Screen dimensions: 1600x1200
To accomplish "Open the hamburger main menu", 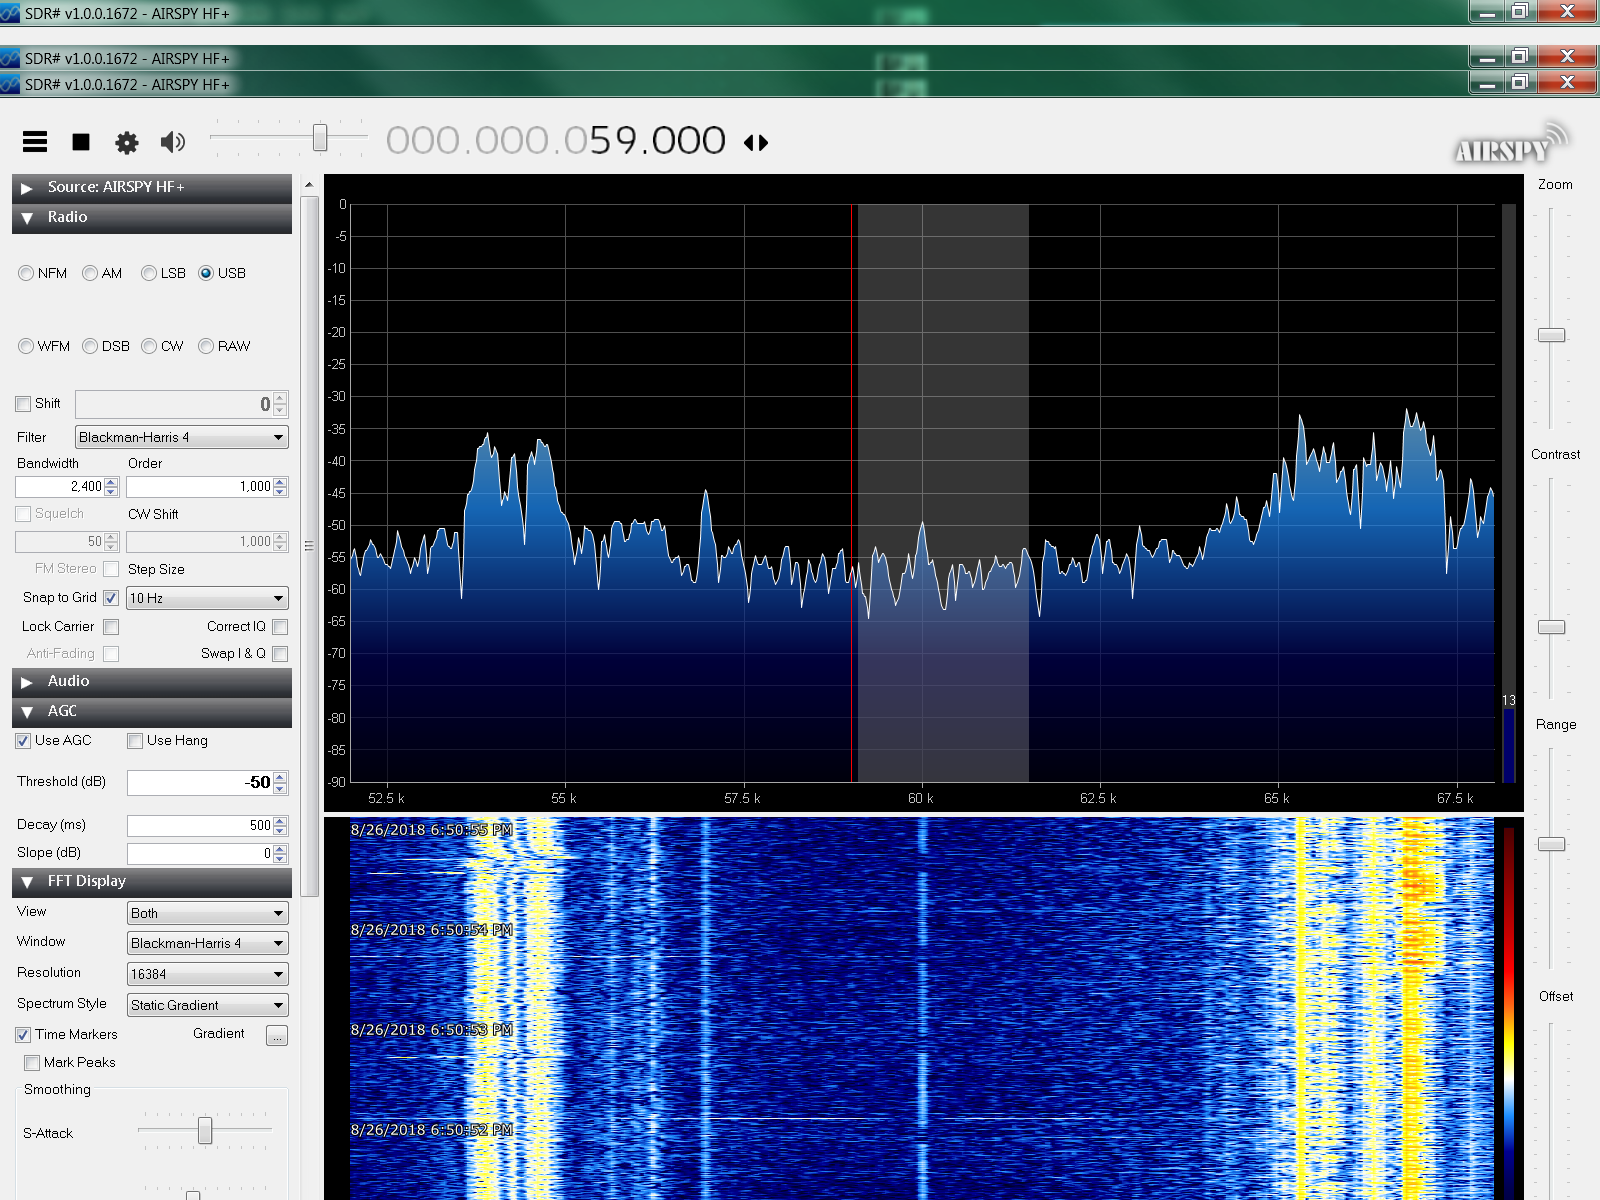I will pyautogui.click(x=35, y=142).
